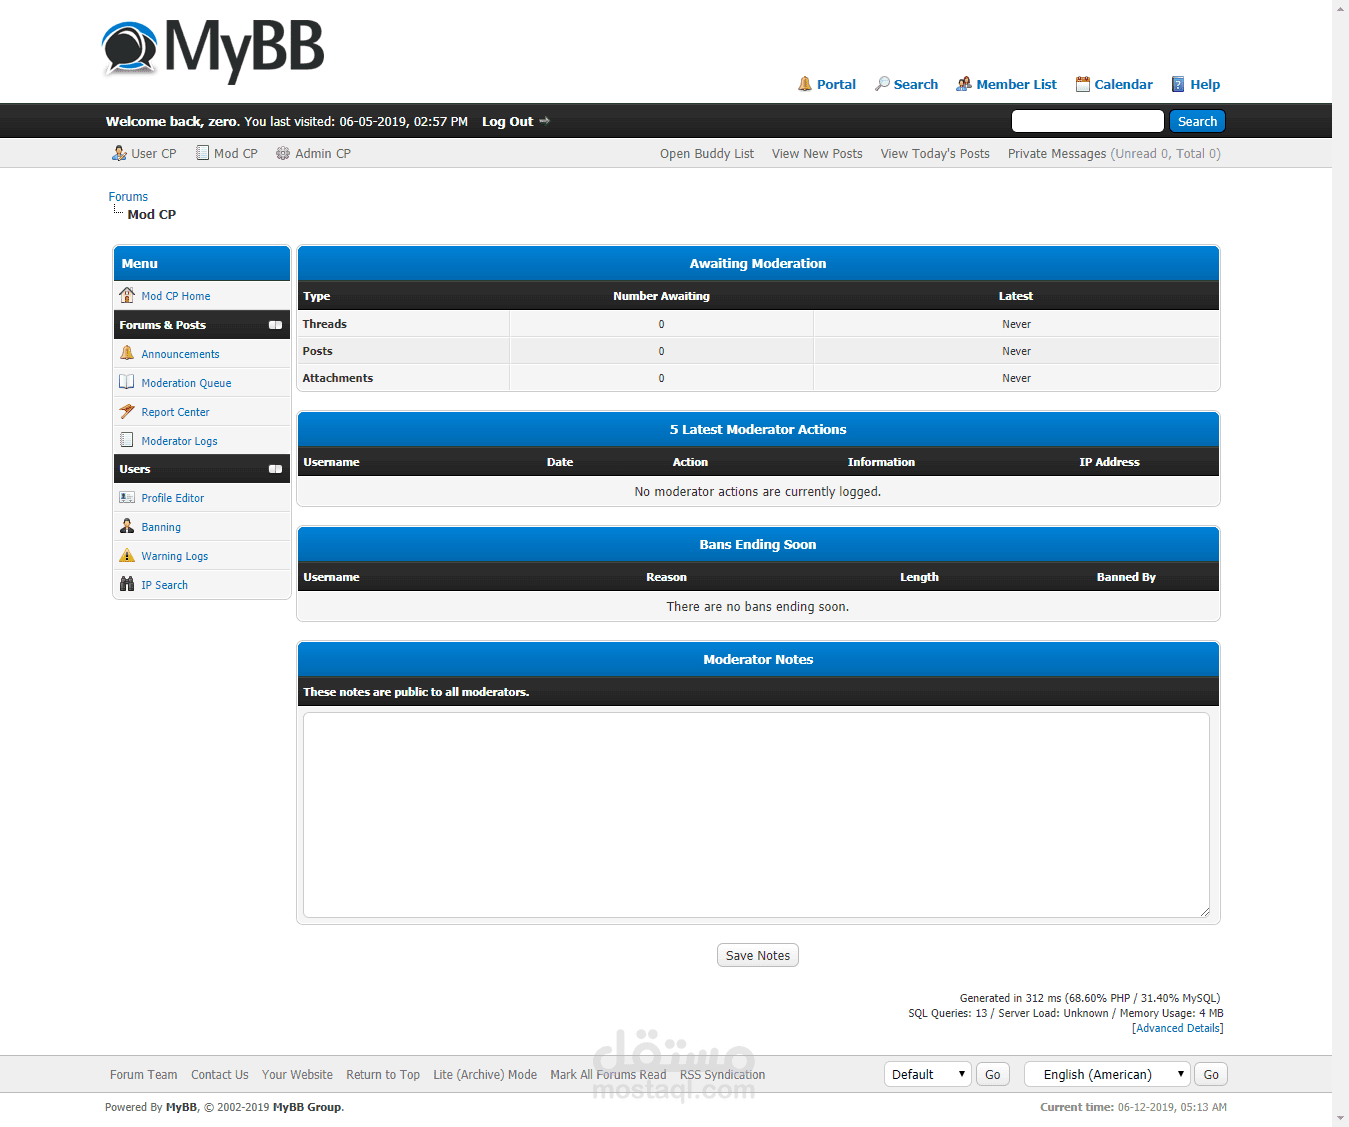Image resolution: width=1349 pixels, height=1127 pixels.
Task: Click the Moderator Logs notepad icon
Action: pos(127,440)
